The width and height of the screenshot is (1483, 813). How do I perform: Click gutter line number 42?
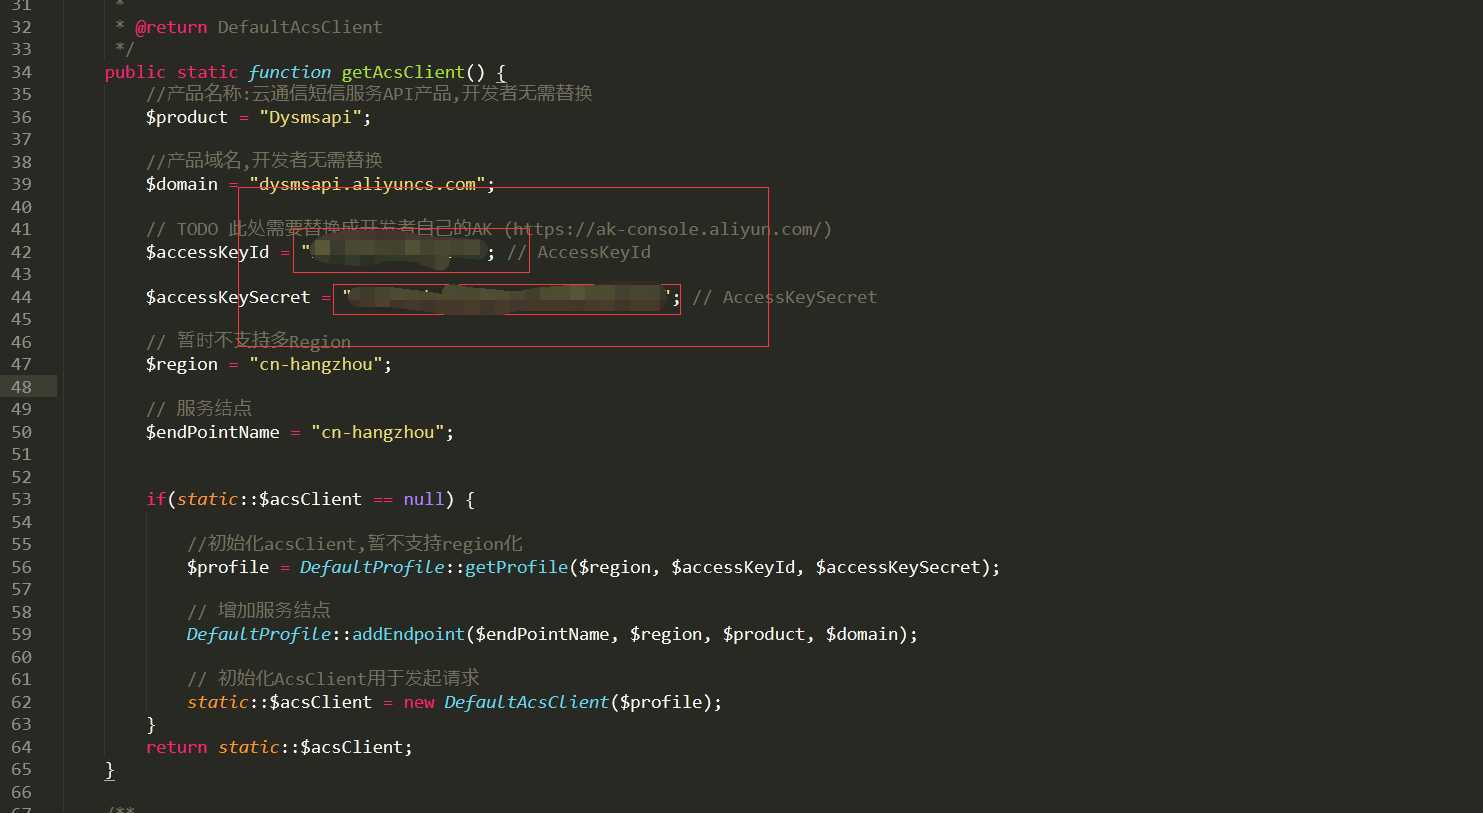(21, 252)
